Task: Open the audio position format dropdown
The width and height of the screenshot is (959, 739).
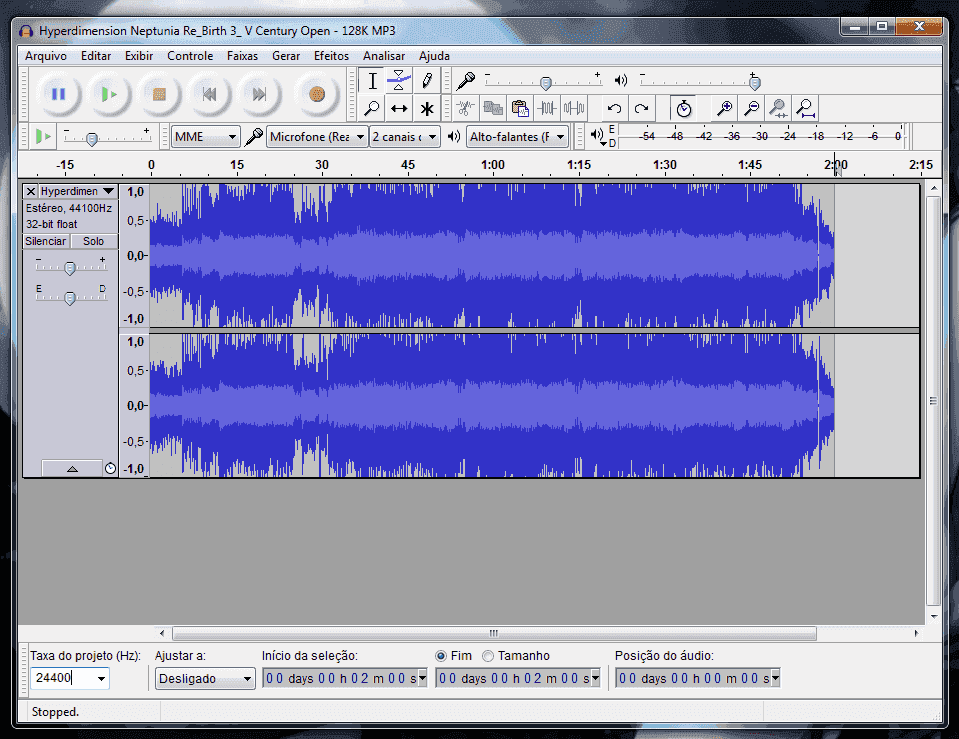Action: pos(776,678)
